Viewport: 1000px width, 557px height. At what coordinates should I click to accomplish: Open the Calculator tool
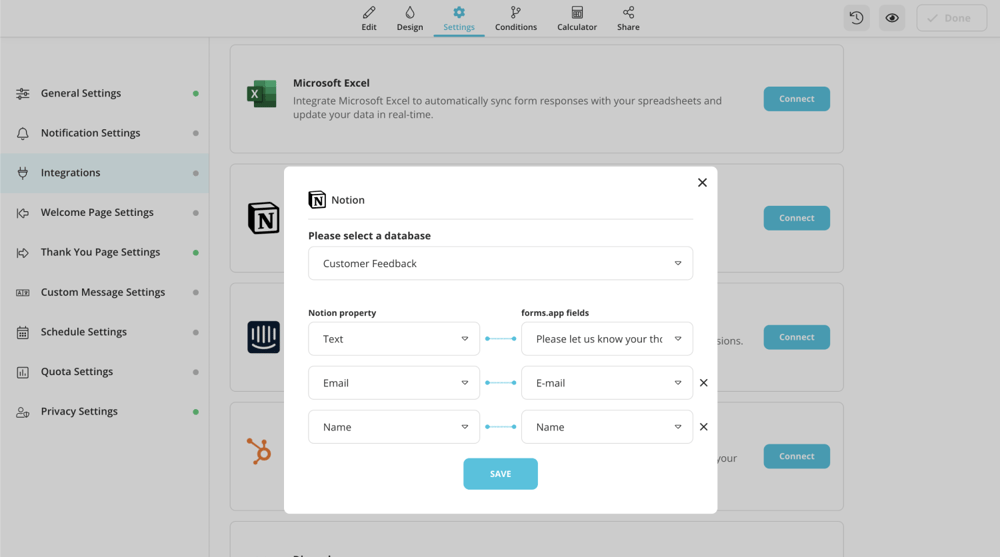pyautogui.click(x=577, y=18)
